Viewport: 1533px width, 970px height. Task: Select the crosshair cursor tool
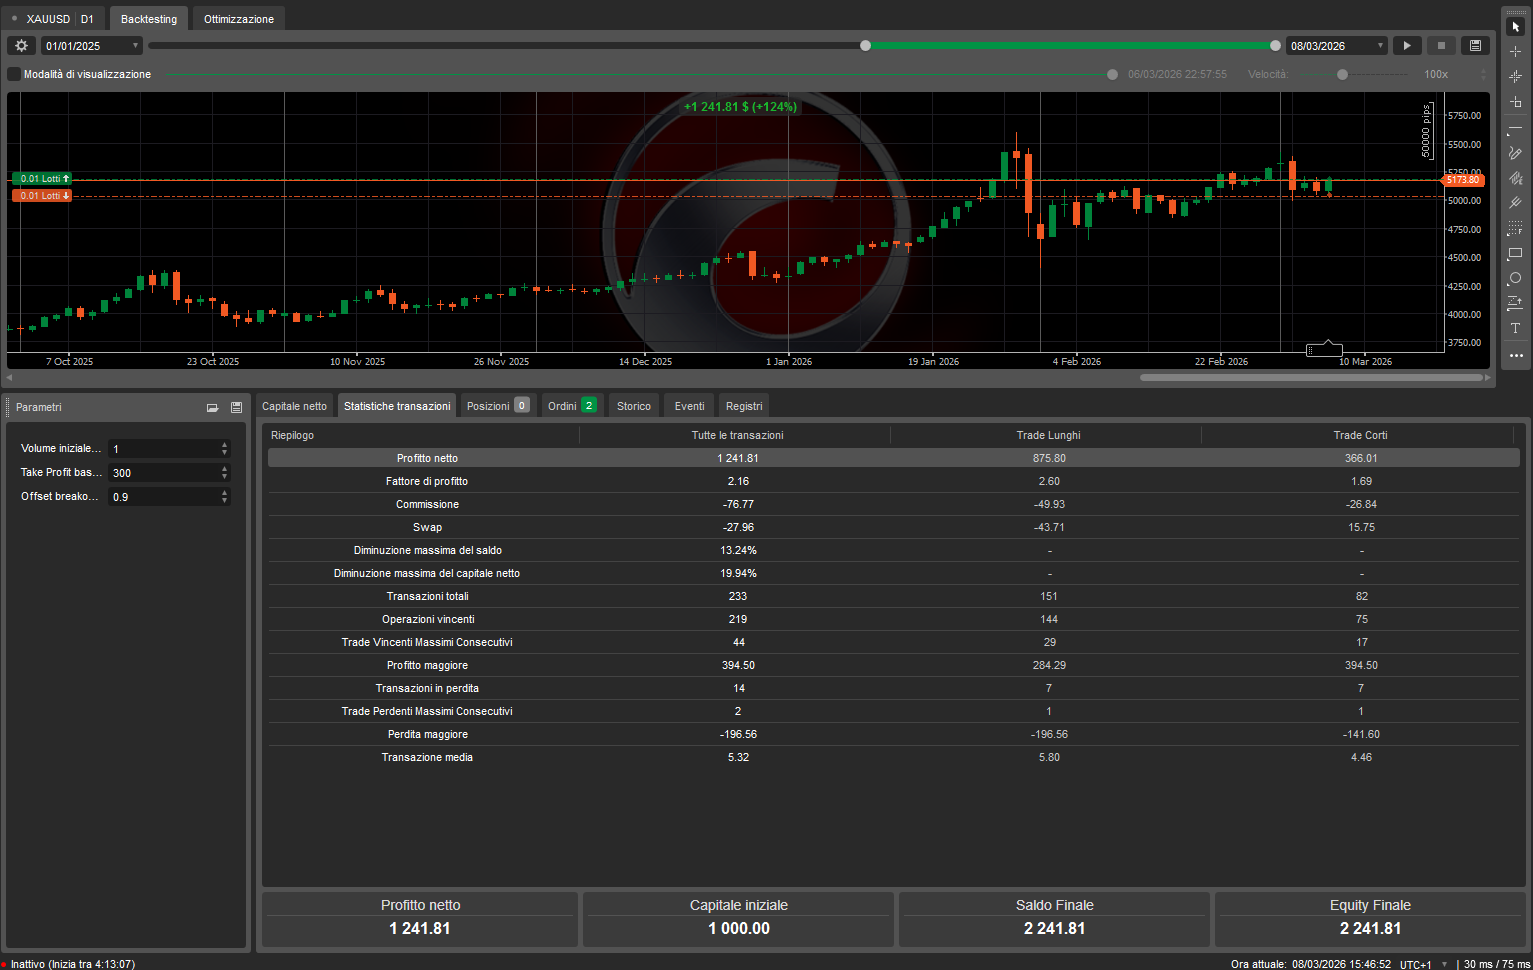pyautogui.click(x=1515, y=52)
